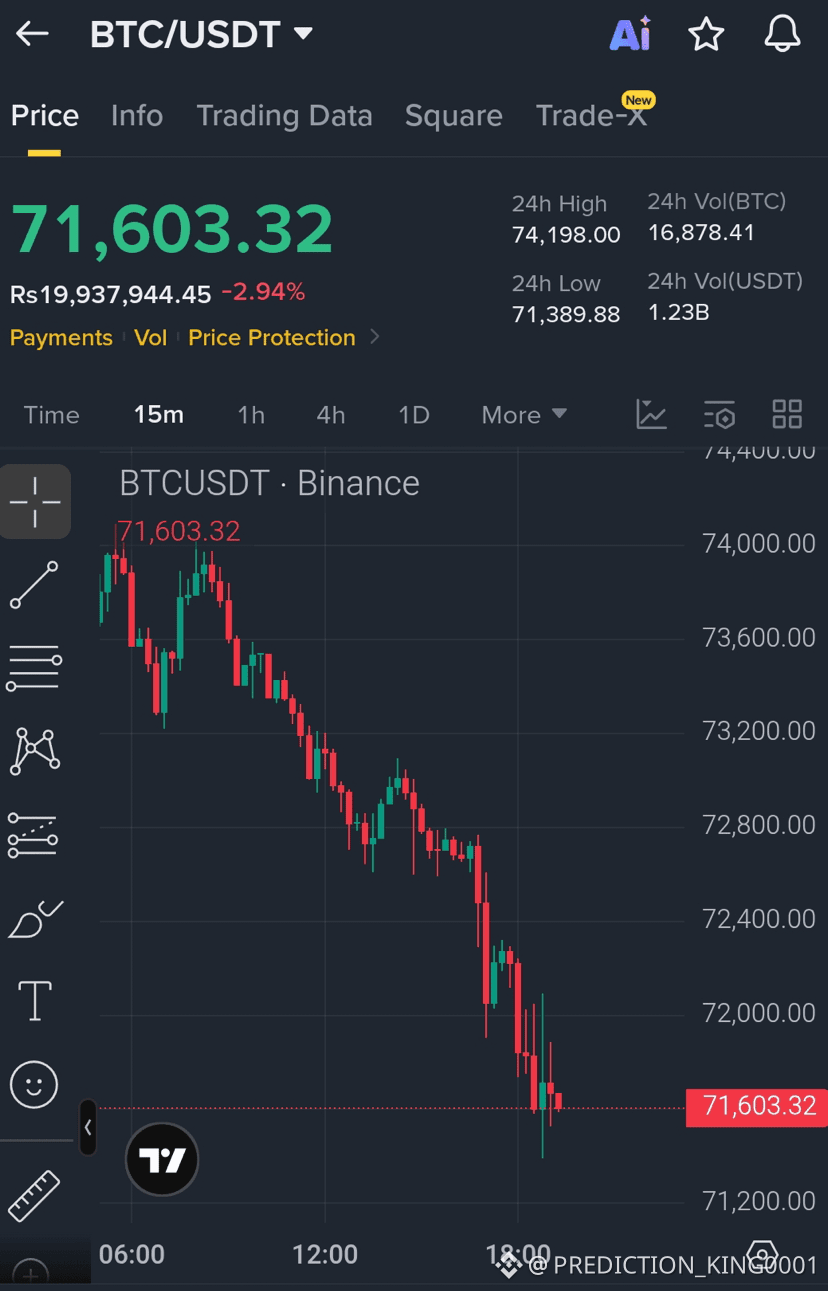Screen dimensions: 828x1291
Task: Open Price Protection details
Action: pos(272,338)
